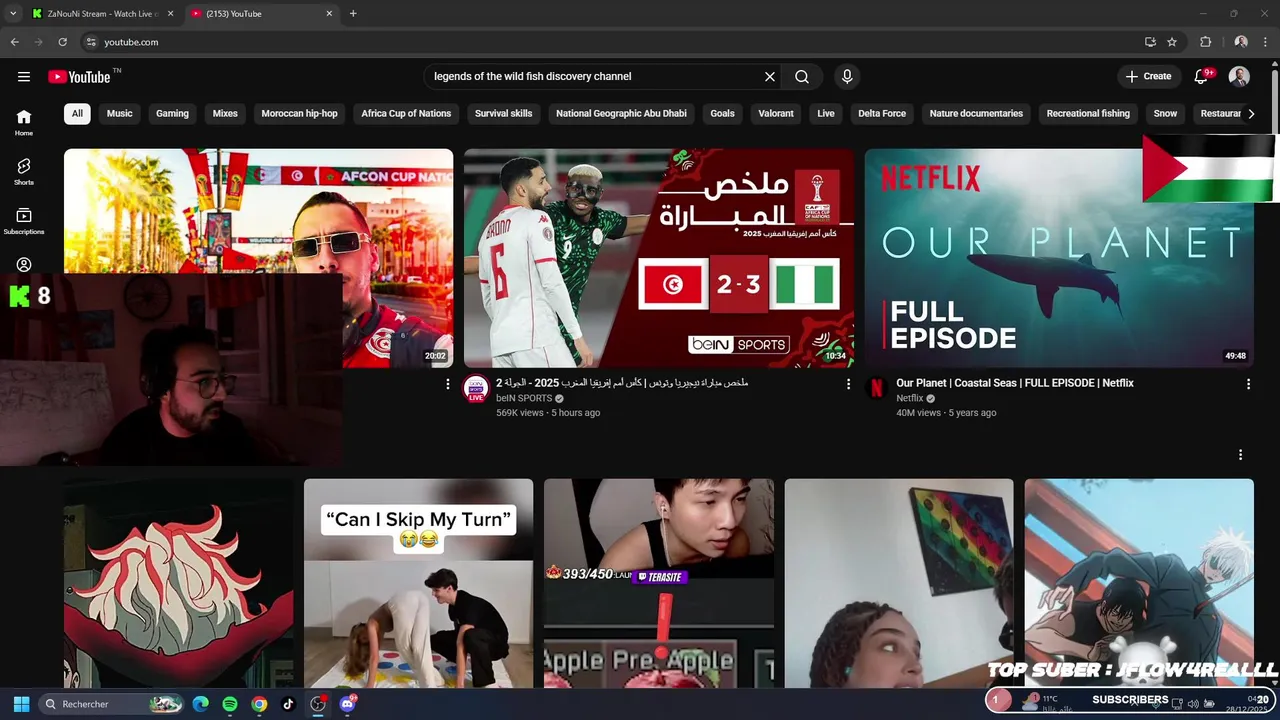
Task: Open the Our Planet Coastal Seas title
Action: 1015,383
